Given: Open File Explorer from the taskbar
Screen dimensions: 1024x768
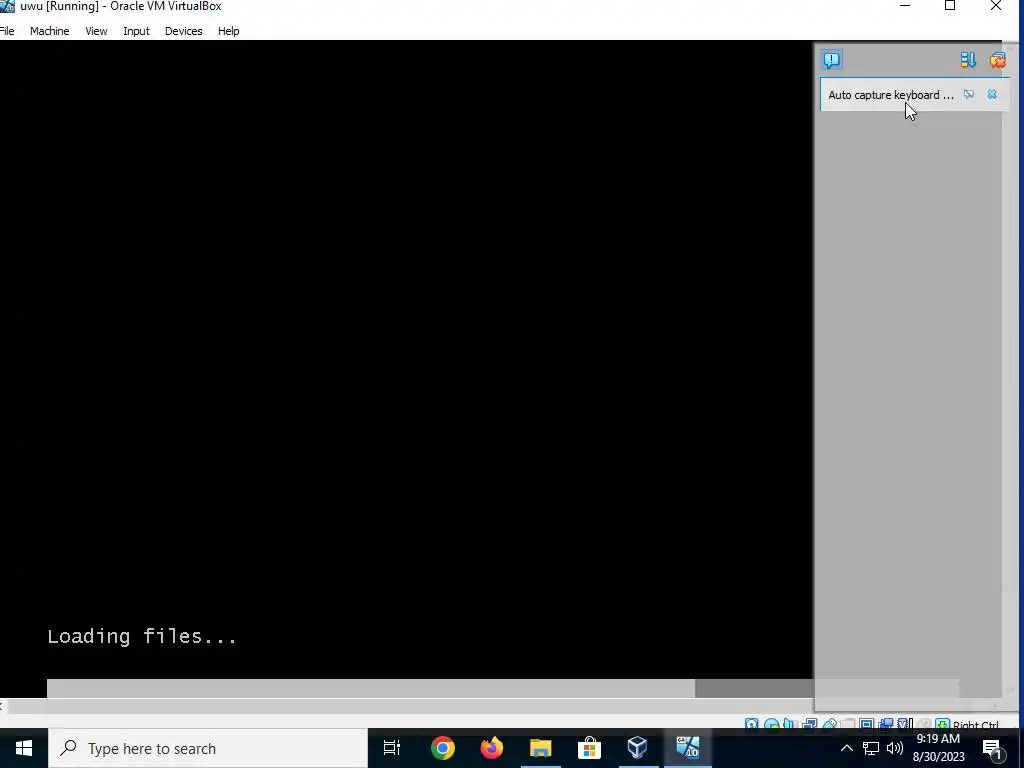Looking at the screenshot, I should click(x=541, y=748).
